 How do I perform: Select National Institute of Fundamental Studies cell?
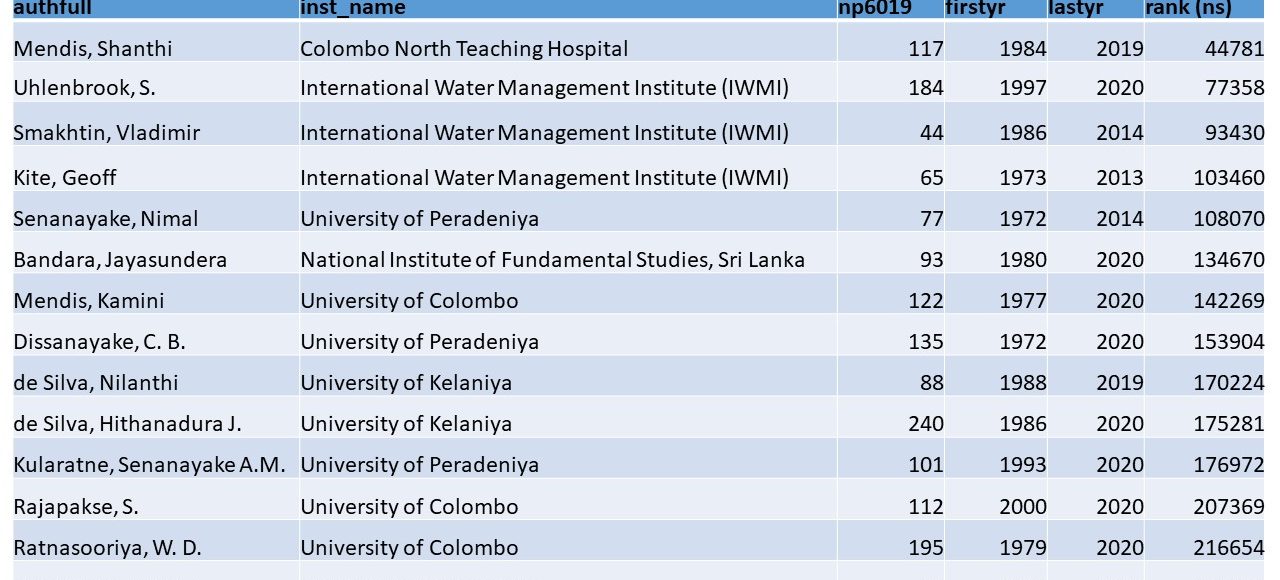(x=552, y=260)
